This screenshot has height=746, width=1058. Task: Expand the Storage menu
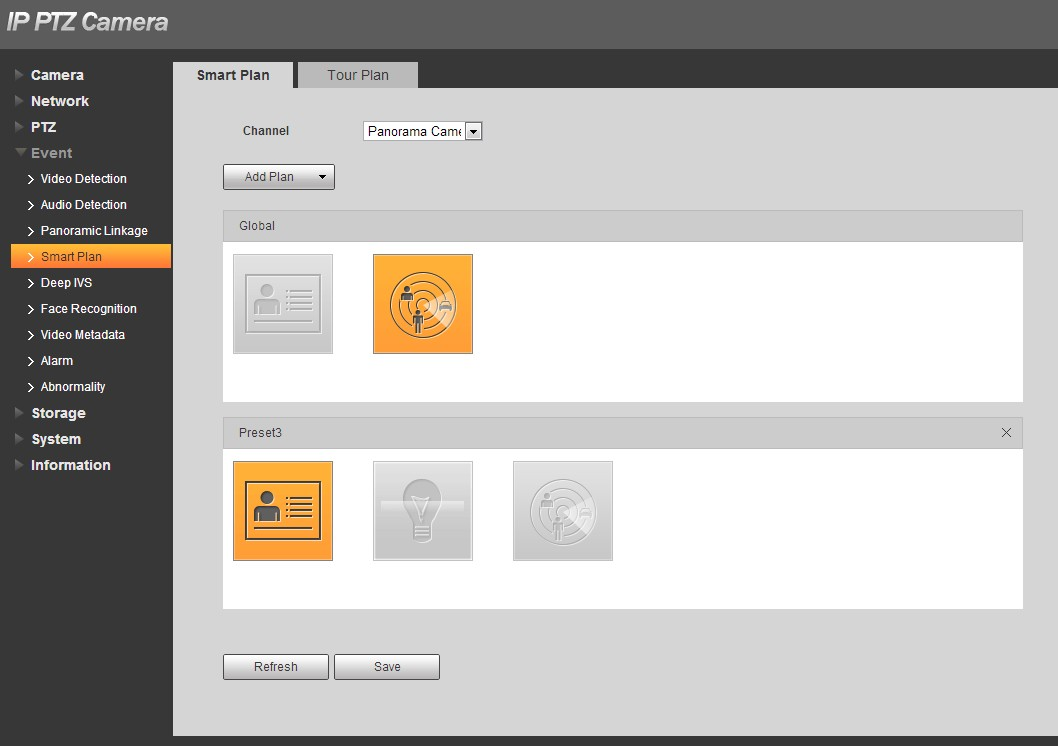(x=58, y=413)
